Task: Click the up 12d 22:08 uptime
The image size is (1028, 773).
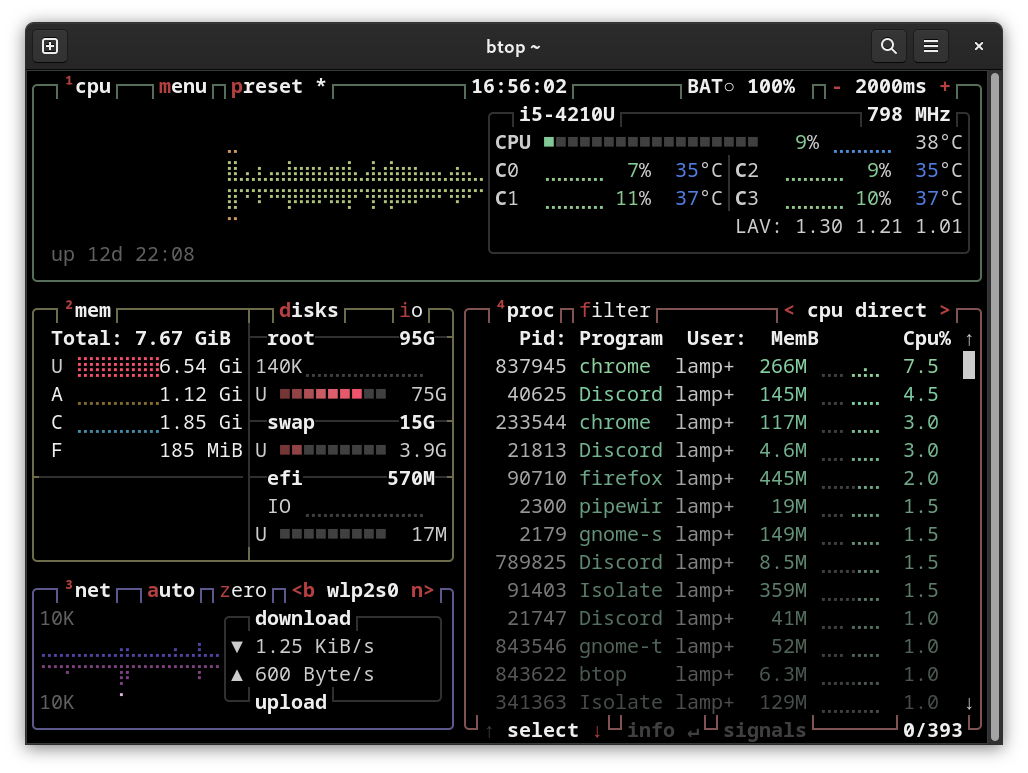Action: click(123, 254)
